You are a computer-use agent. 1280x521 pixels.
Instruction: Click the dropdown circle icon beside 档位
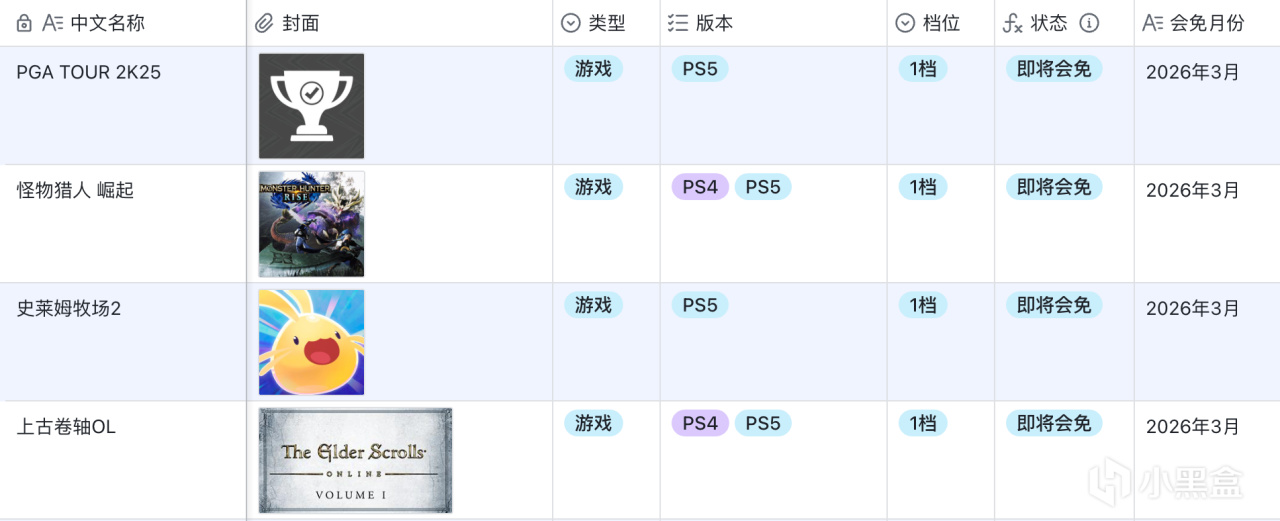(905, 23)
